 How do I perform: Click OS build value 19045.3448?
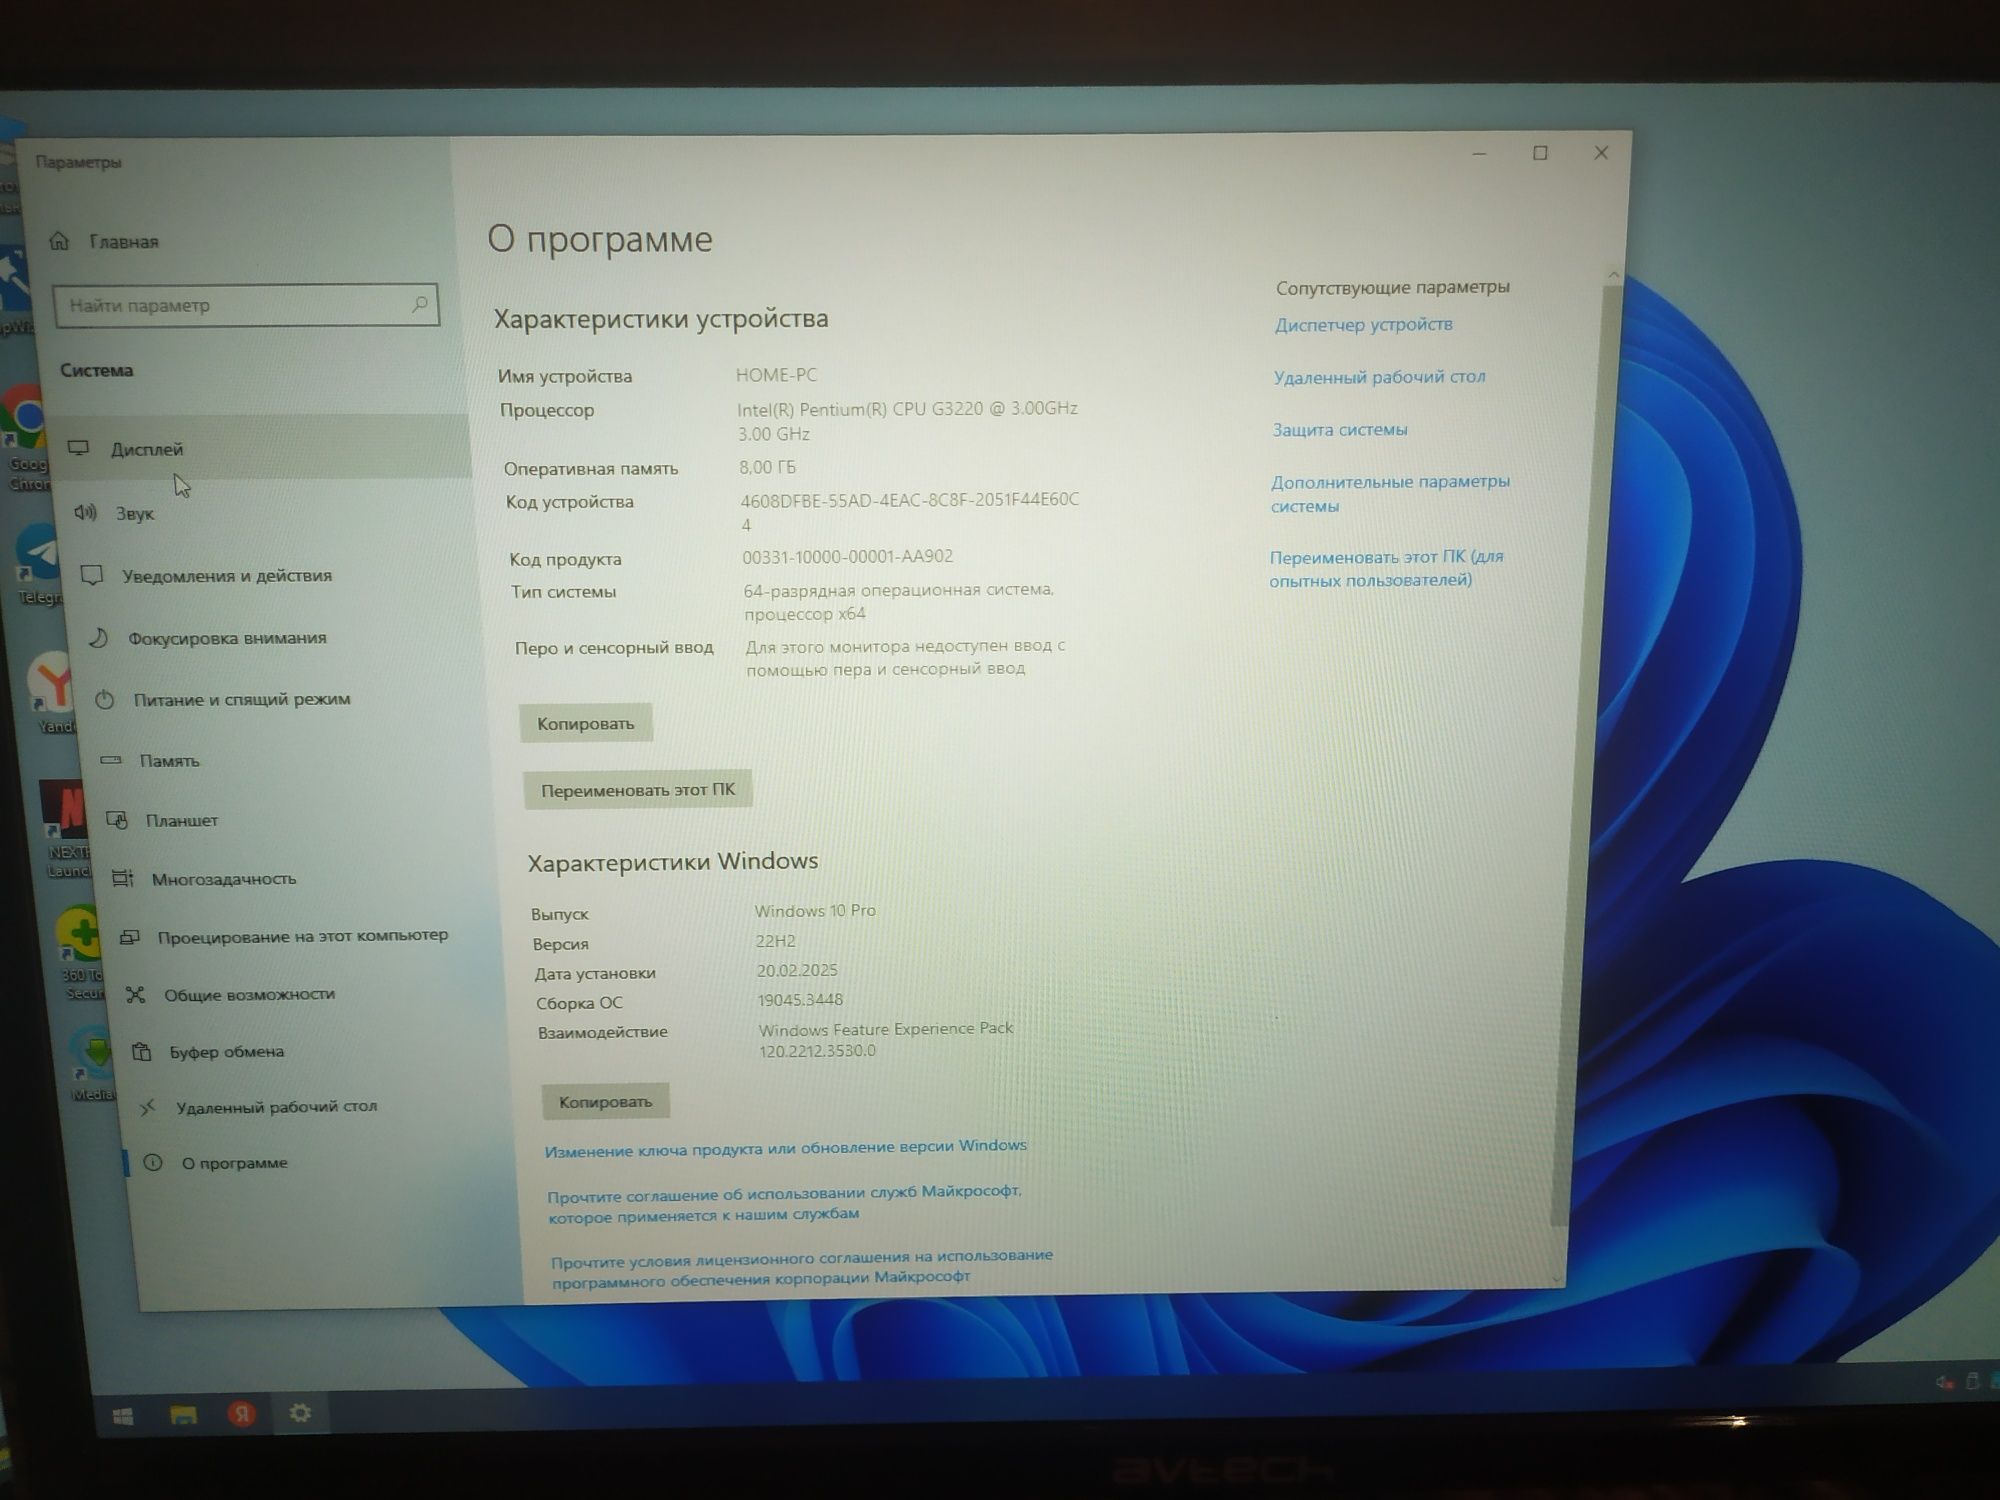pos(800,999)
